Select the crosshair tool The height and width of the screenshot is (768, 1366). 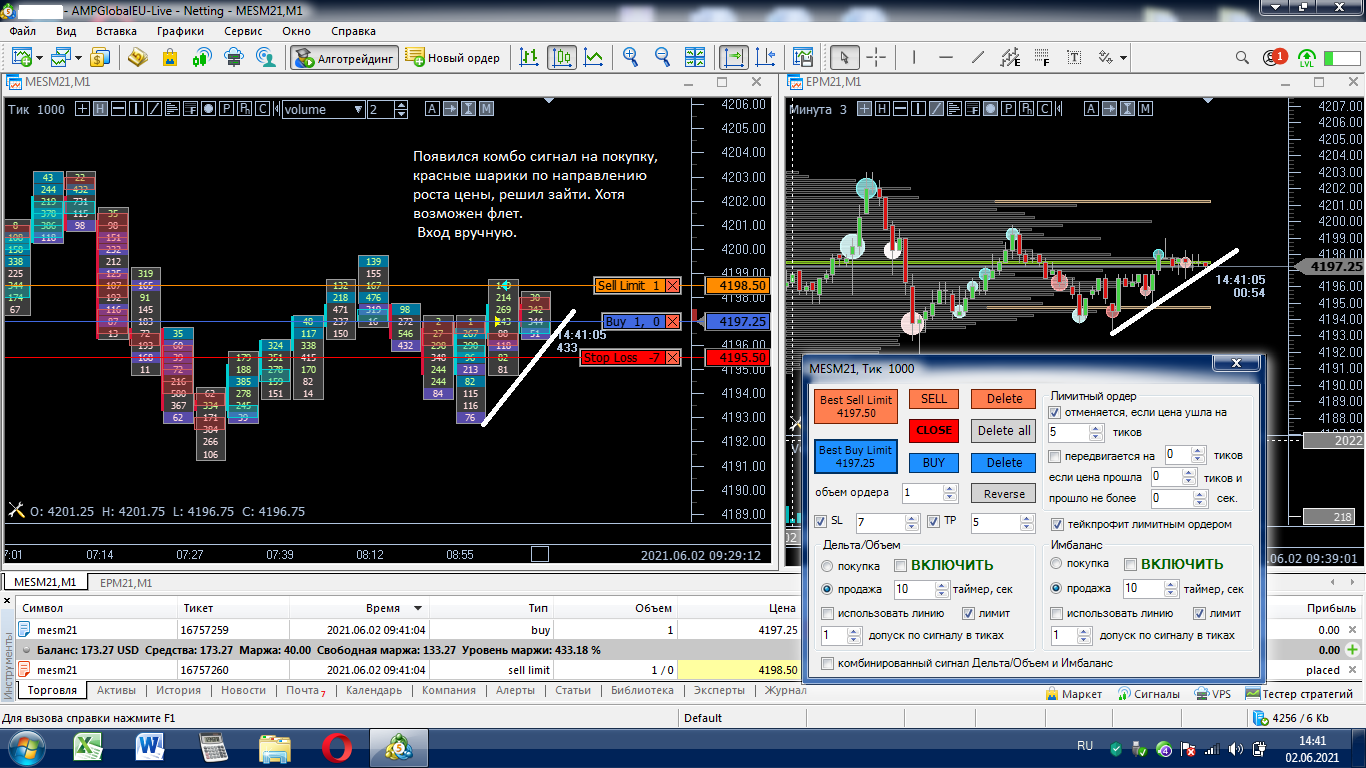(876, 57)
